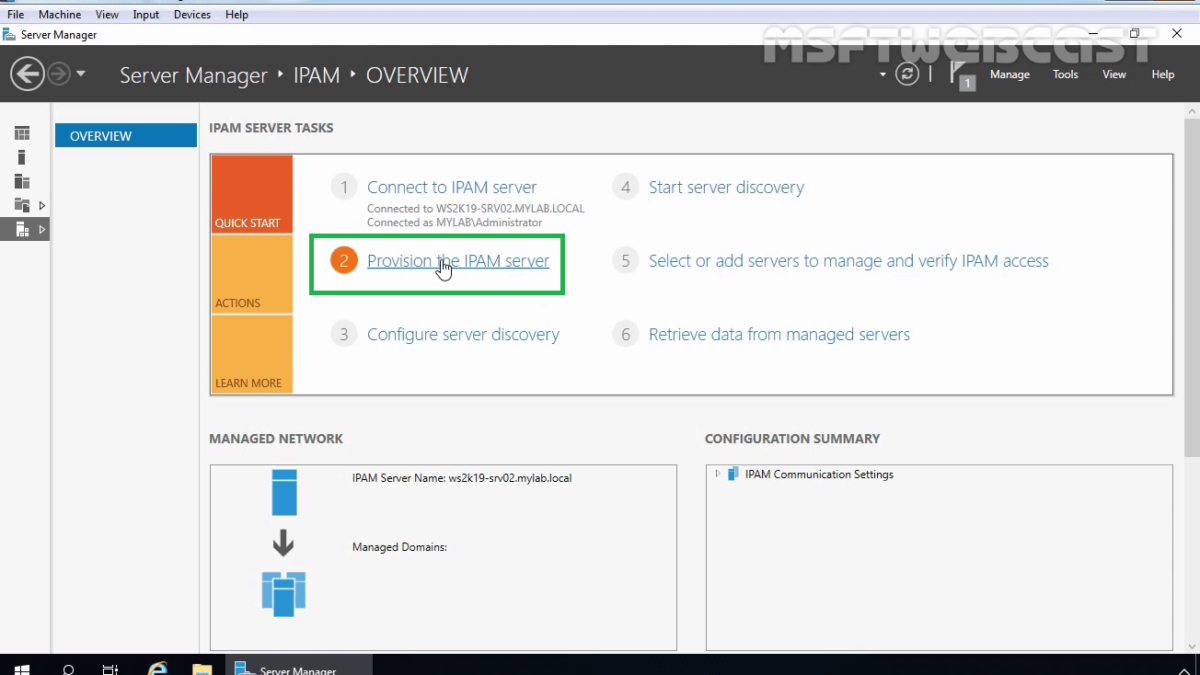Select the File and Storage Services icon
The height and width of the screenshot is (675, 1200).
22,205
